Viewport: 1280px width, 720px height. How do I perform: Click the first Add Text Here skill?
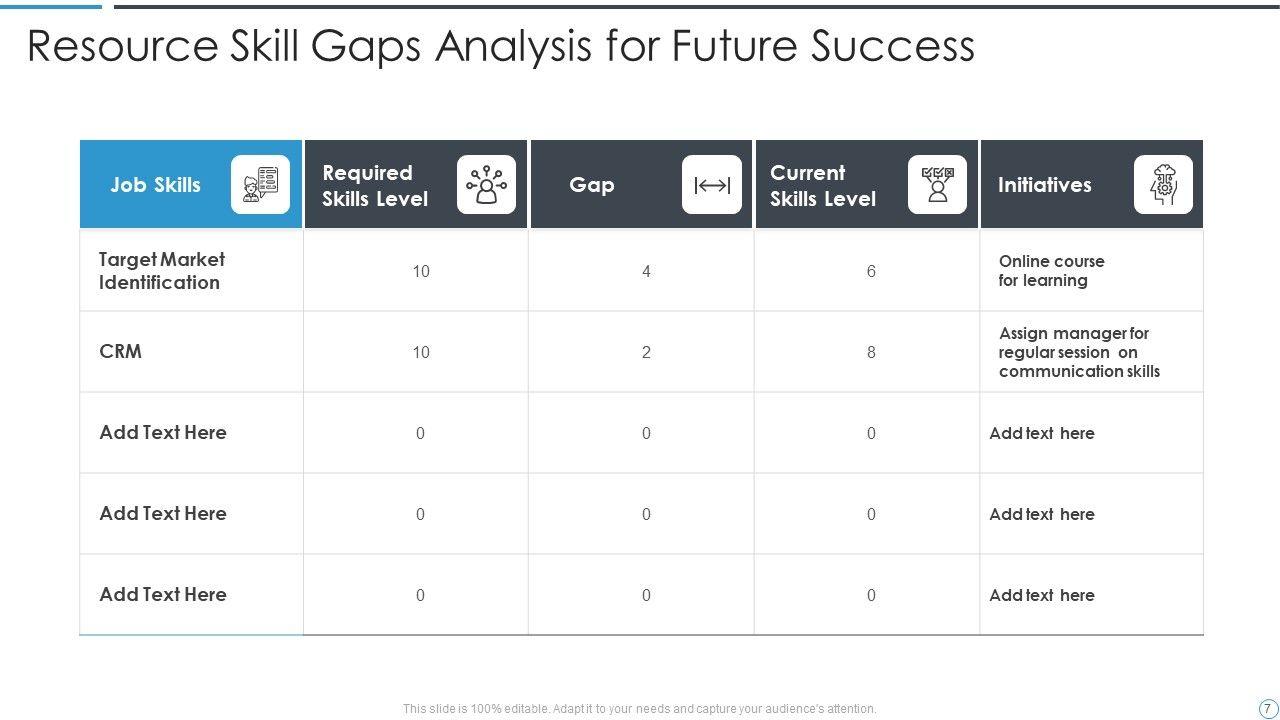tap(163, 432)
